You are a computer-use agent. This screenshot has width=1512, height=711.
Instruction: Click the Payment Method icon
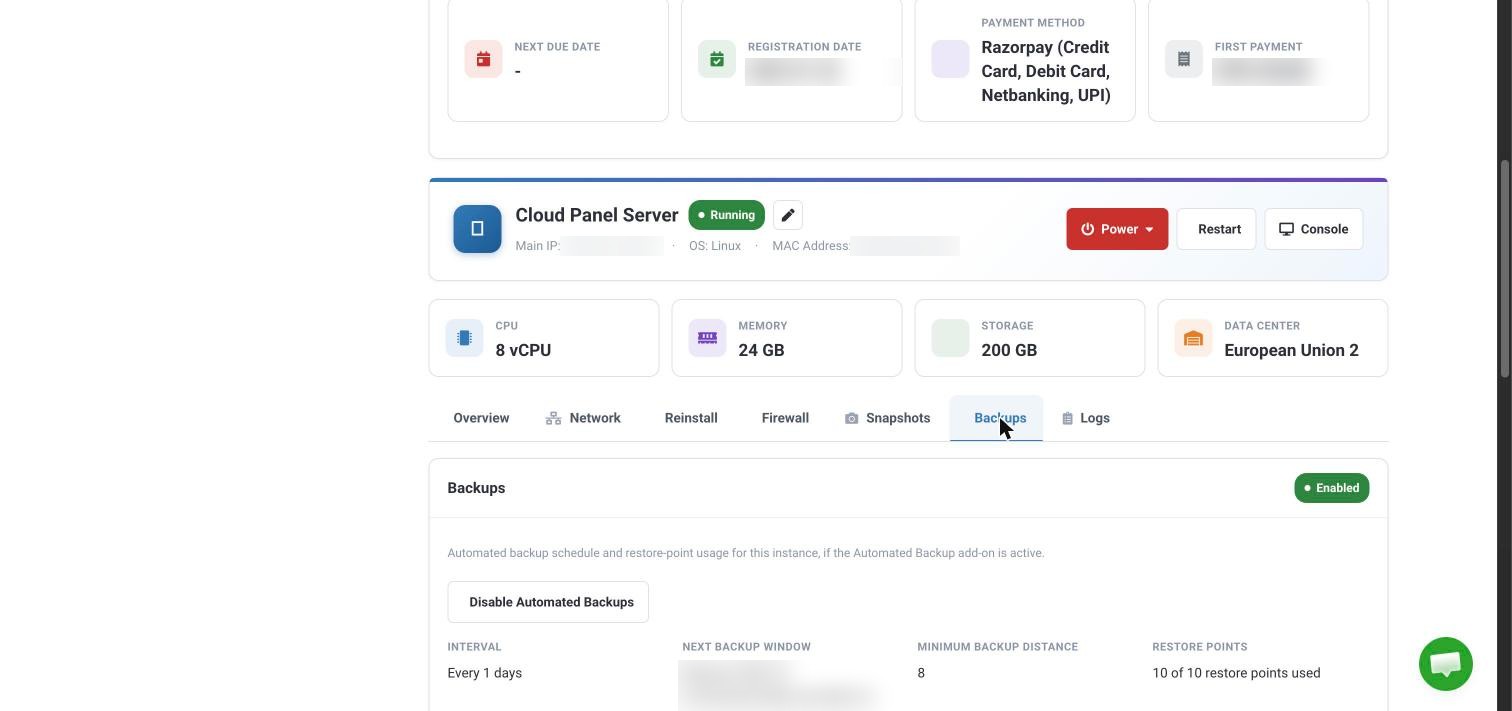pyautogui.click(x=950, y=59)
